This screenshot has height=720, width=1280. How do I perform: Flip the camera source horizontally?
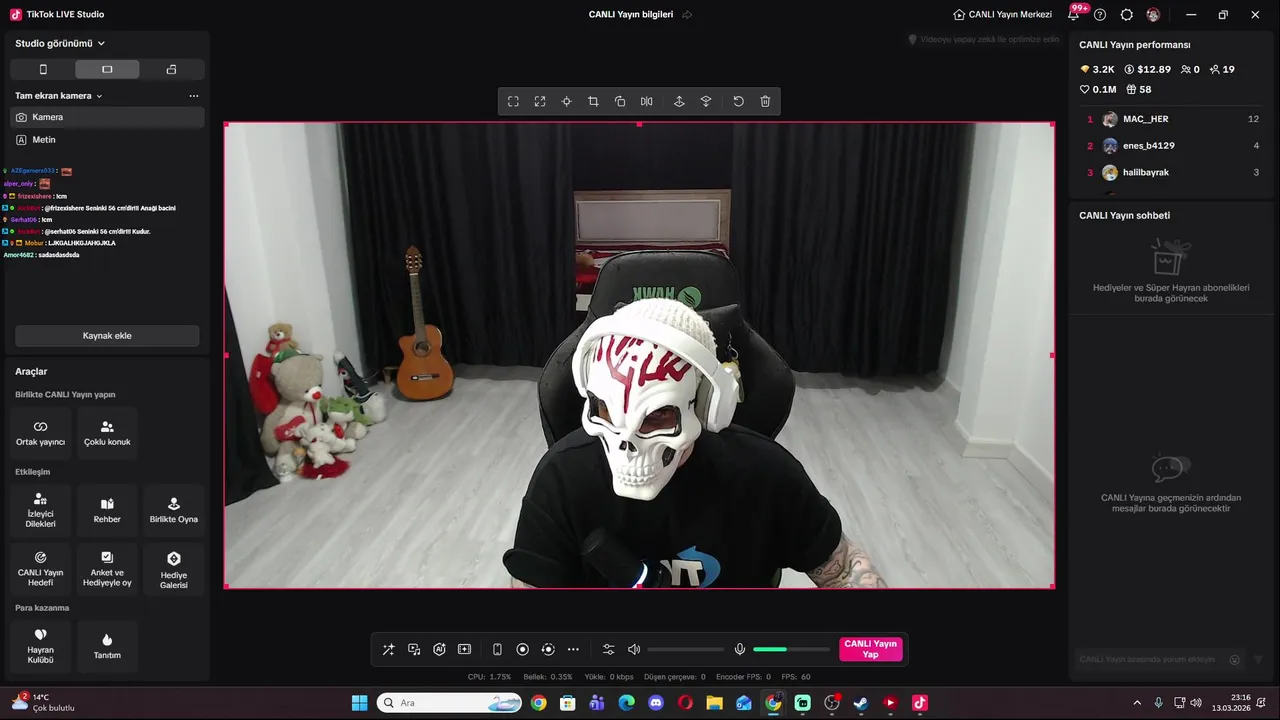point(647,101)
